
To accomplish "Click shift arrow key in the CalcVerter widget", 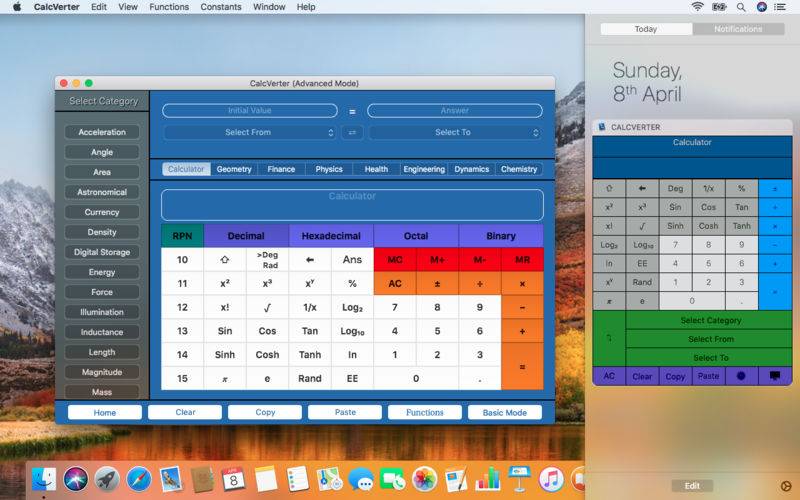I will (609, 188).
